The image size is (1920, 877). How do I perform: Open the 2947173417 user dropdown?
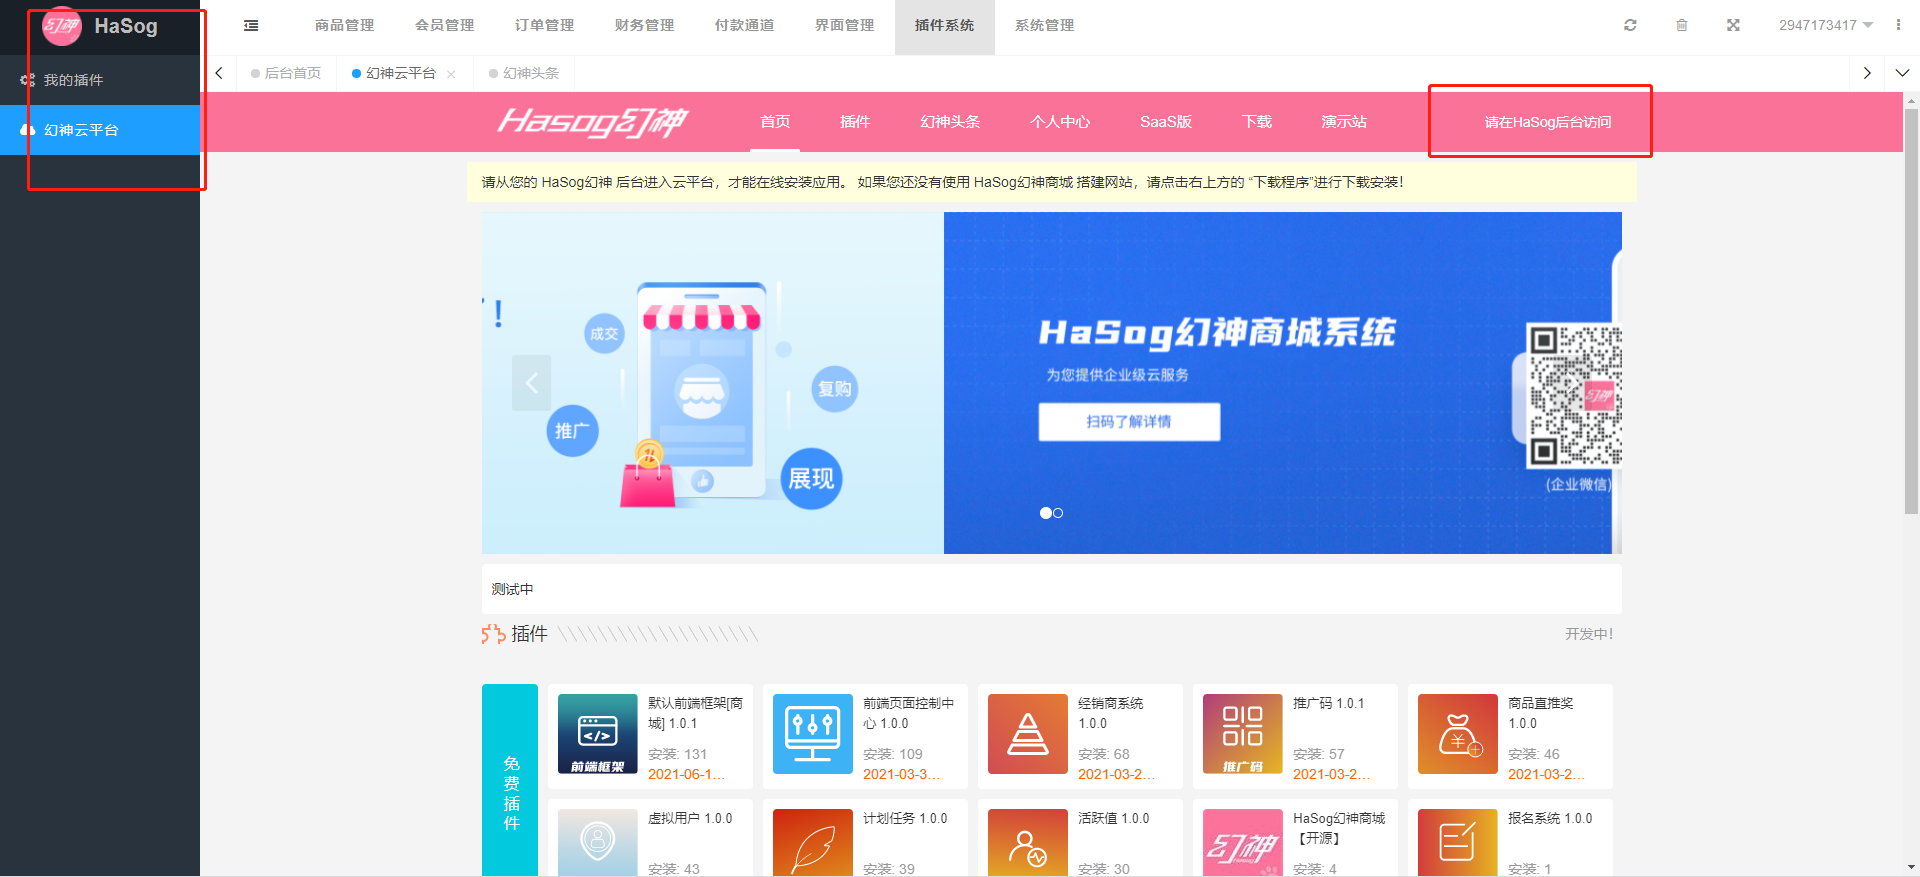point(1825,25)
